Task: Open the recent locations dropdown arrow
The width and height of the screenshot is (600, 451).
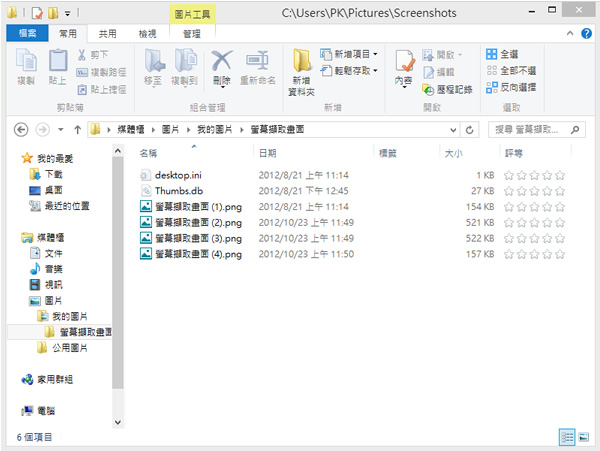Action: click(60, 130)
